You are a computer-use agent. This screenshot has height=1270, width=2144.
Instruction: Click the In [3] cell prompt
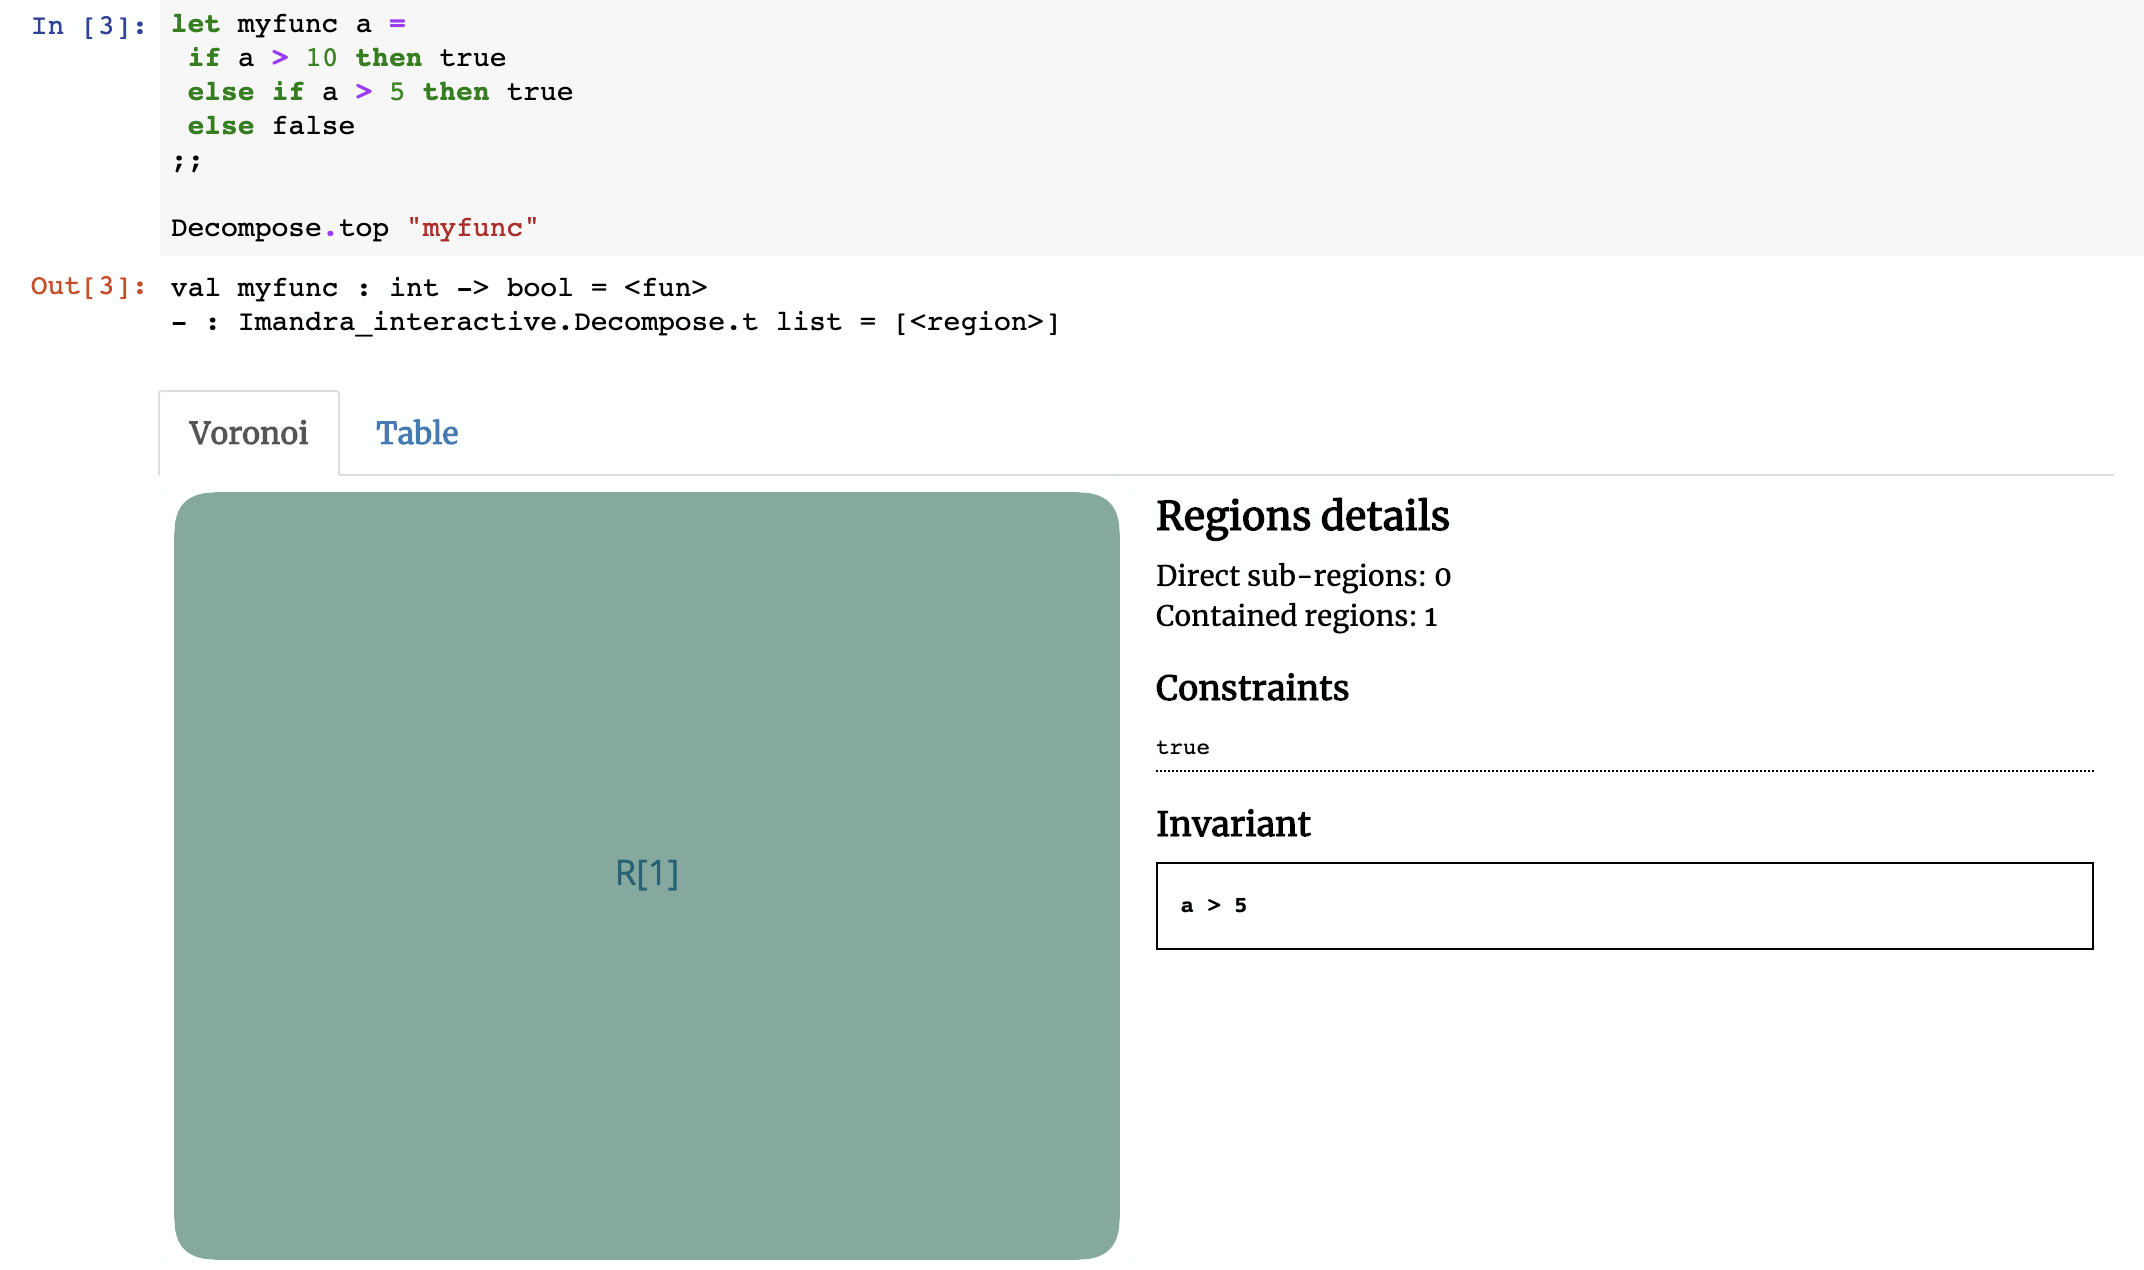88,26
